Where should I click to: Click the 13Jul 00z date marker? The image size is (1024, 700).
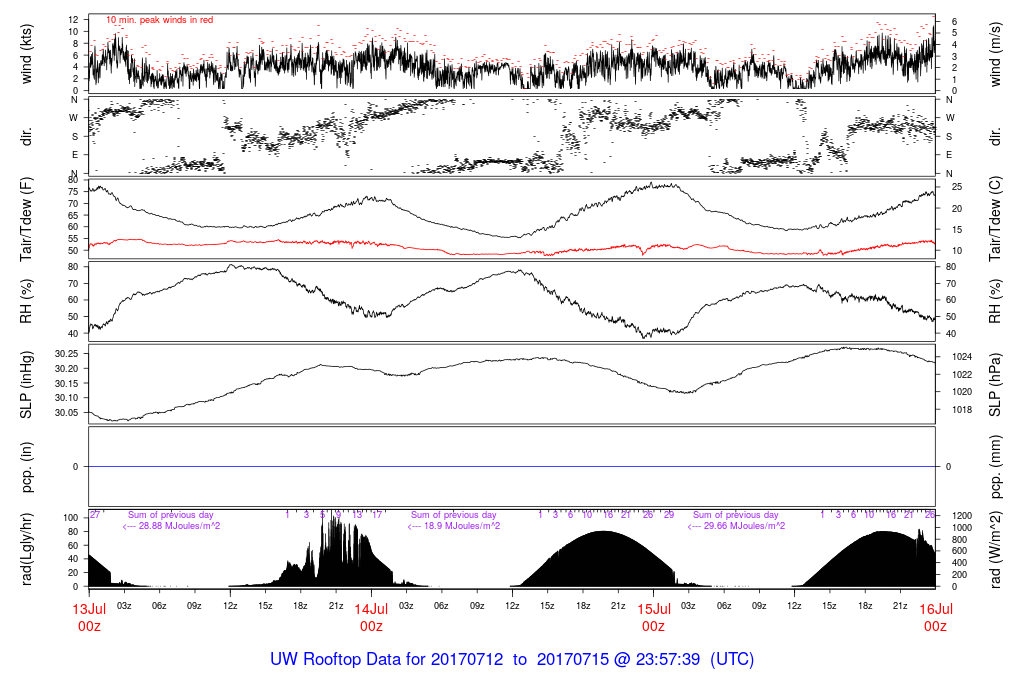tap(89, 617)
